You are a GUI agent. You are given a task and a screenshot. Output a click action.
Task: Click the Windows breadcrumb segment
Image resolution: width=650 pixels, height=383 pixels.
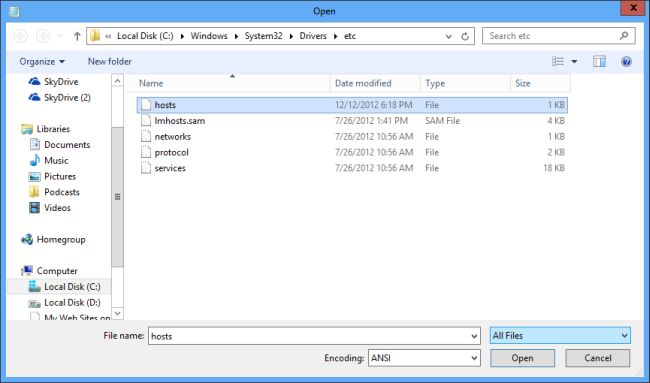pos(209,36)
